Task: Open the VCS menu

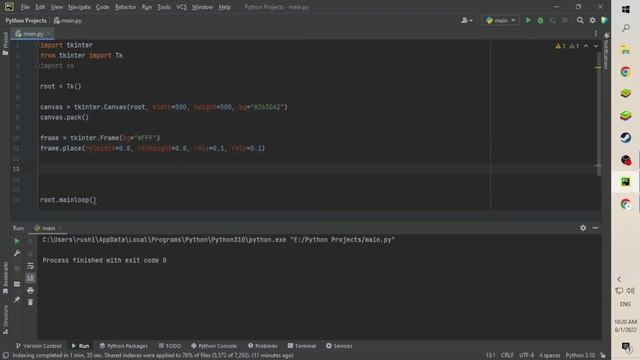Action: click(181, 7)
